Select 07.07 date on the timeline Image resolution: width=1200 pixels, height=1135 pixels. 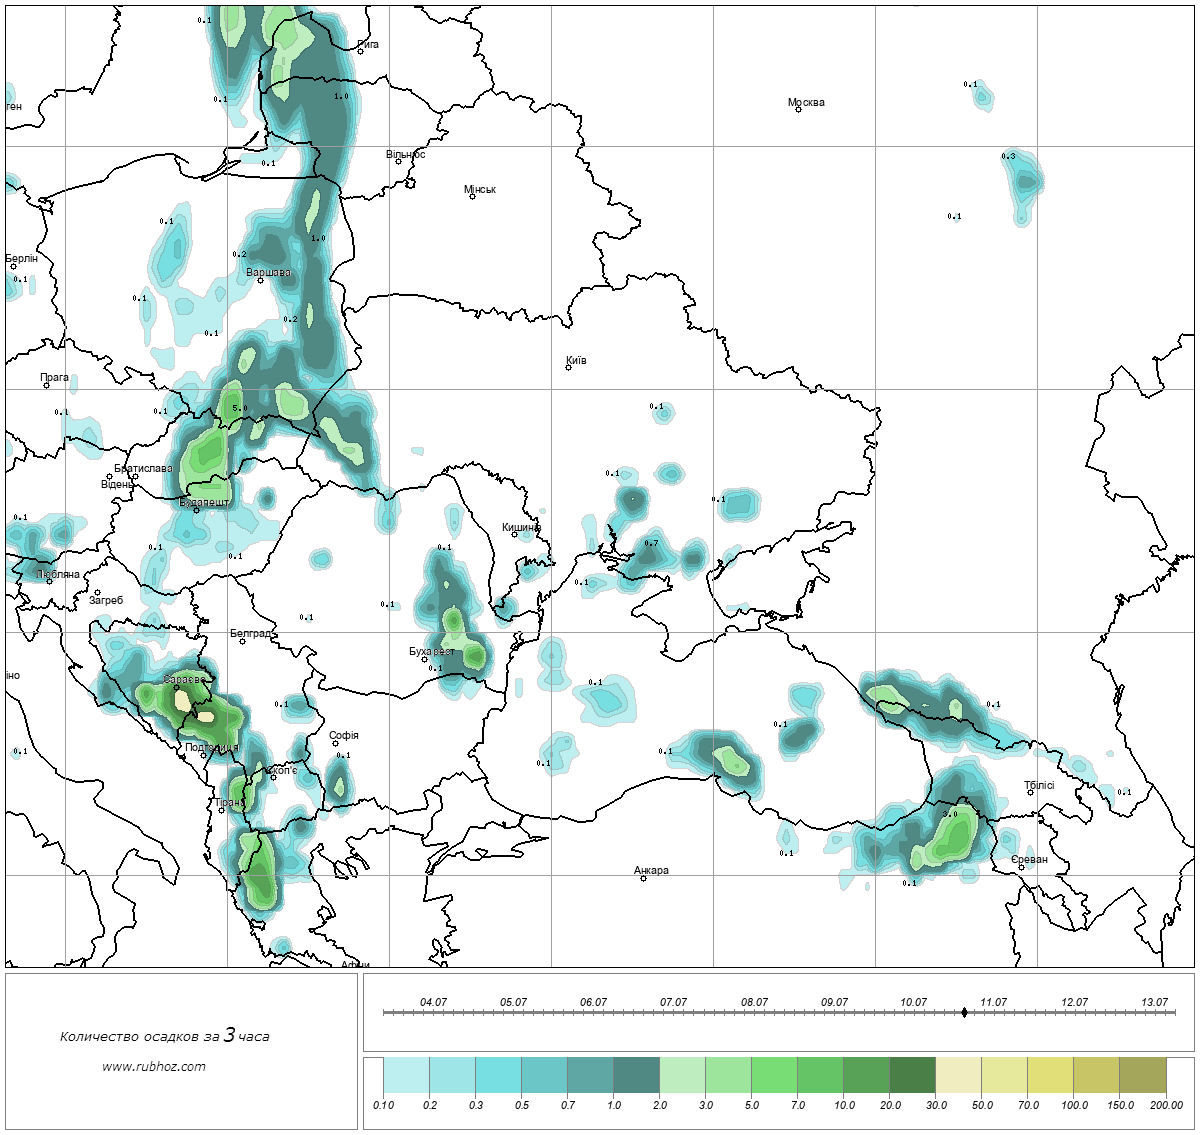(x=673, y=1002)
